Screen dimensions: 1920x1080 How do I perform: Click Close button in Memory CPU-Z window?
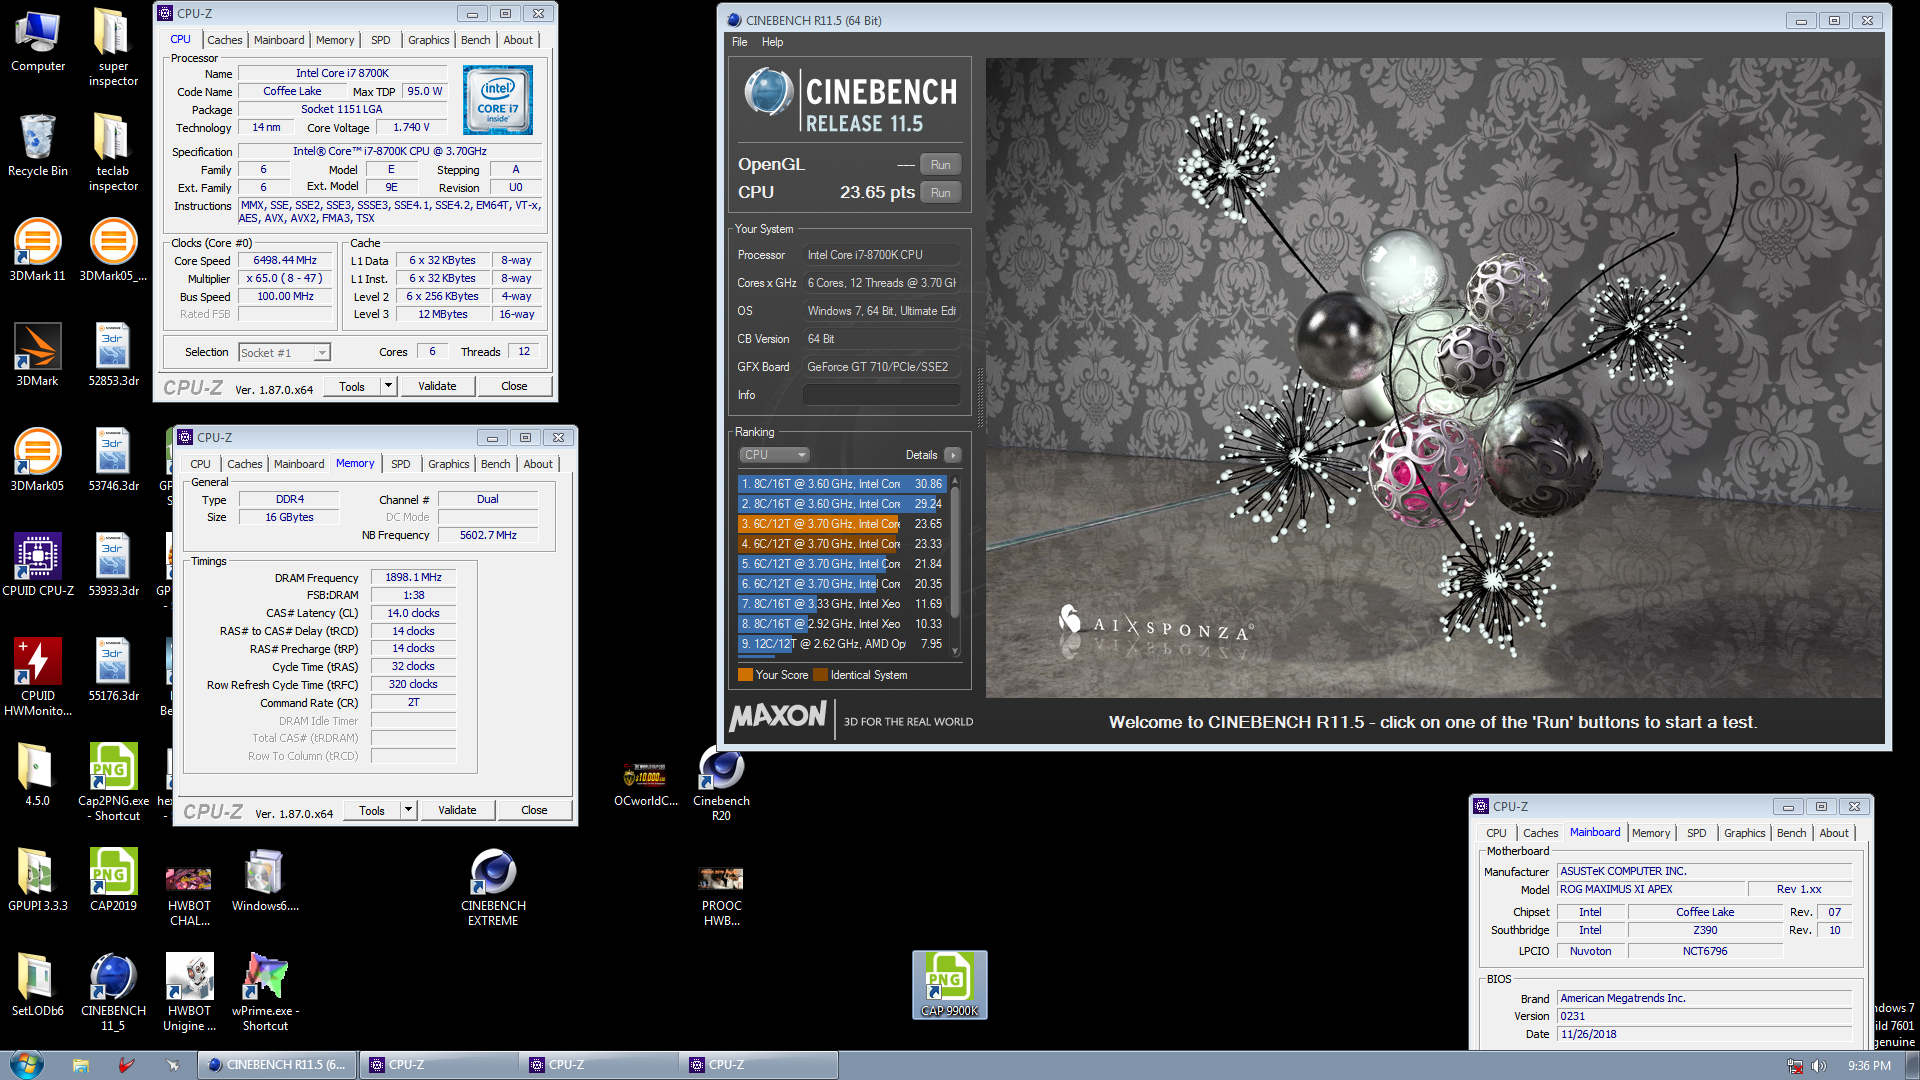534,810
